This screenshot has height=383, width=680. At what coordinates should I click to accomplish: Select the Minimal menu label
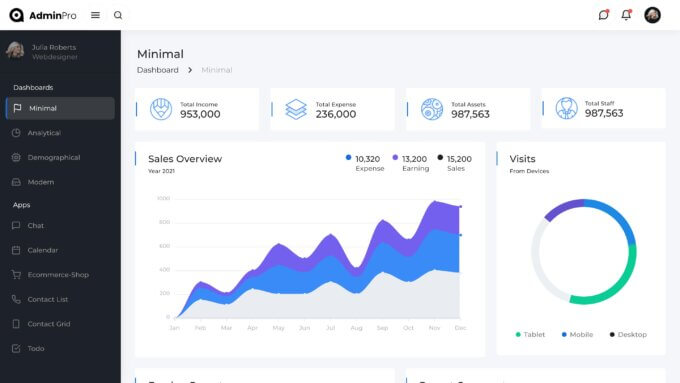(x=43, y=108)
